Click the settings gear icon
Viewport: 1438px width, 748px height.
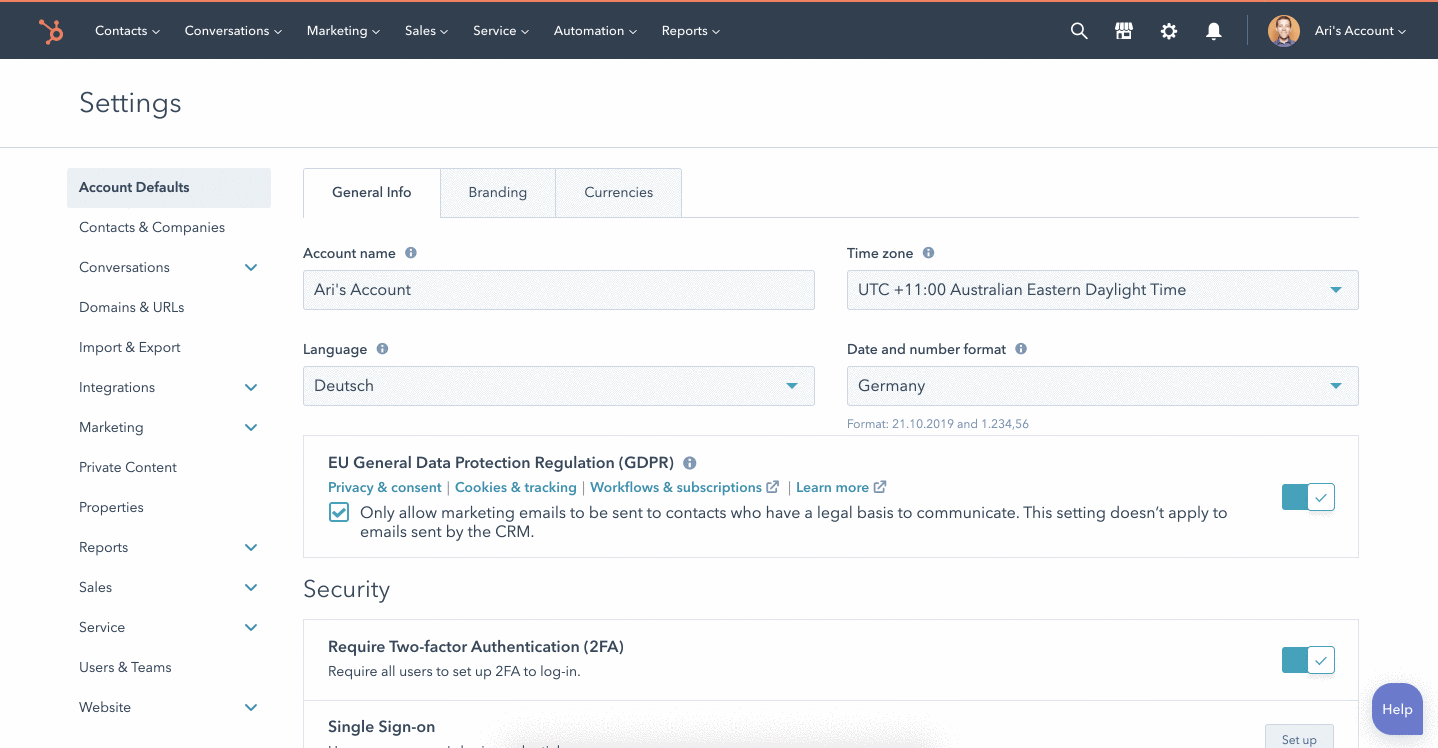click(1169, 31)
